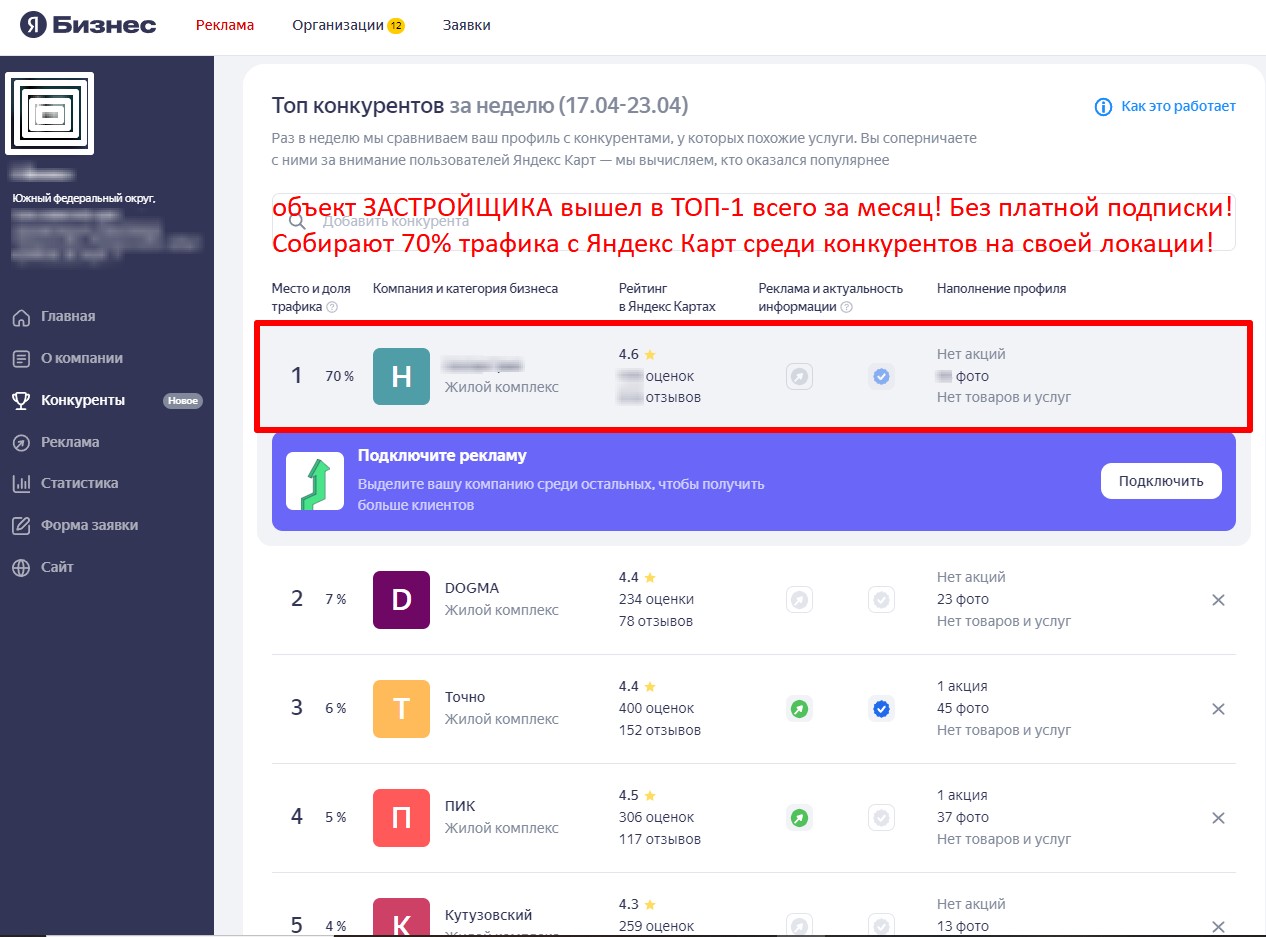The image size is (1266, 937).
Task: Open the Статистика chart sidebar item
Action: (x=79, y=483)
